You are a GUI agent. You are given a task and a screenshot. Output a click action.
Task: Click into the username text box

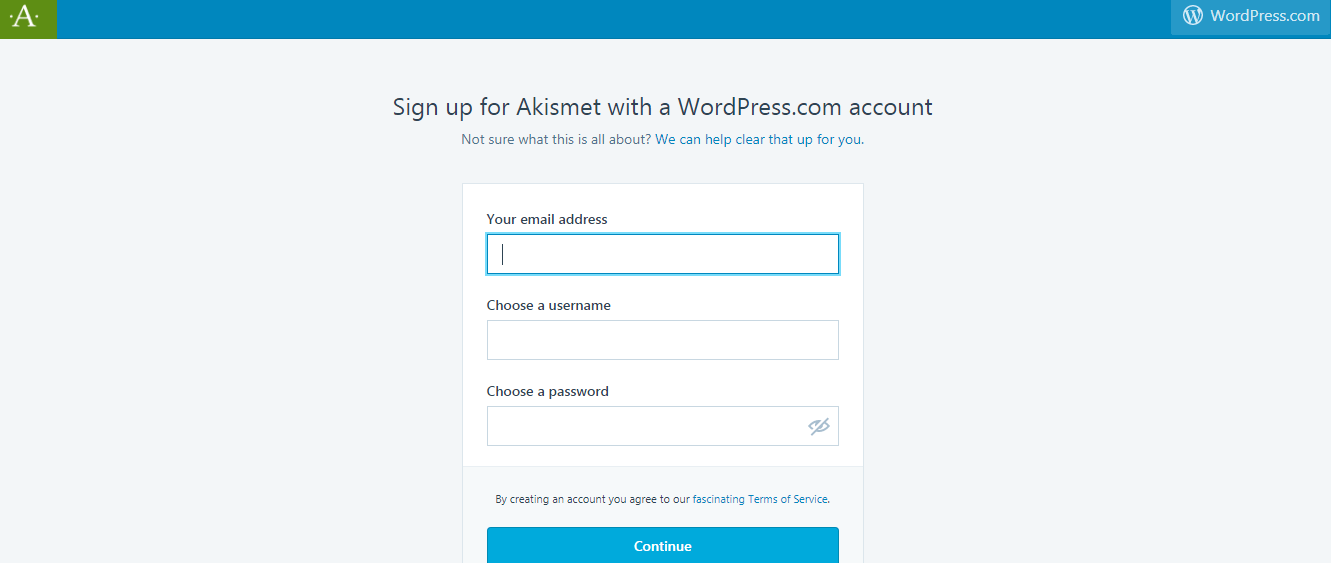coord(662,340)
